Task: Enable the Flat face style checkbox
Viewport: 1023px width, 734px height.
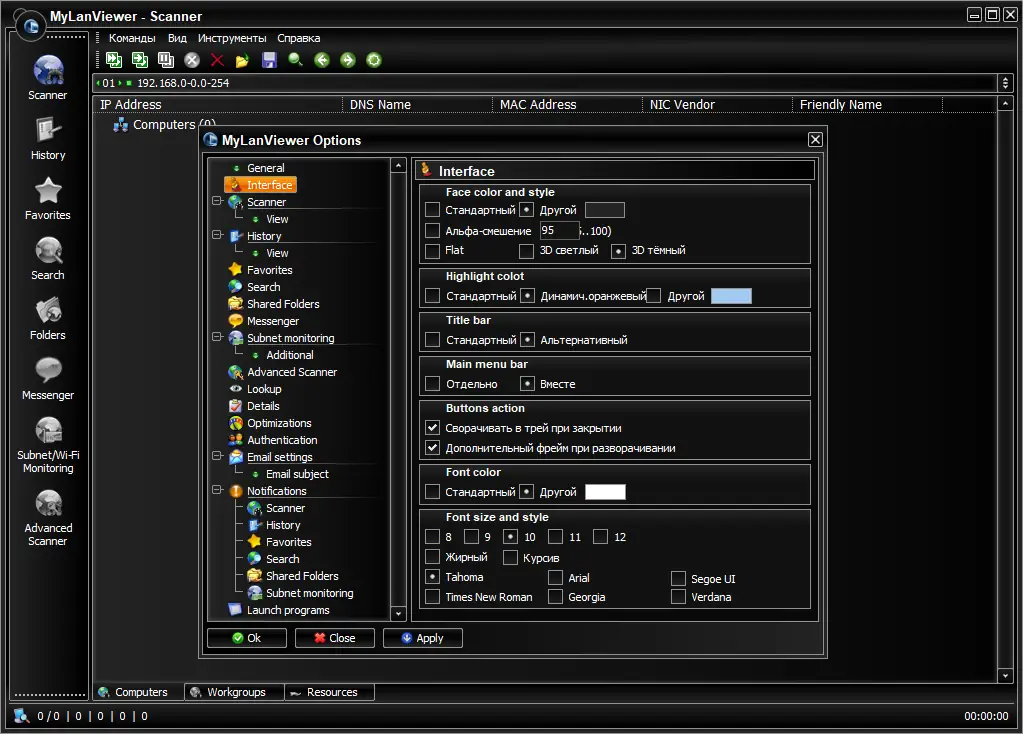Action: click(x=432, y=251)
